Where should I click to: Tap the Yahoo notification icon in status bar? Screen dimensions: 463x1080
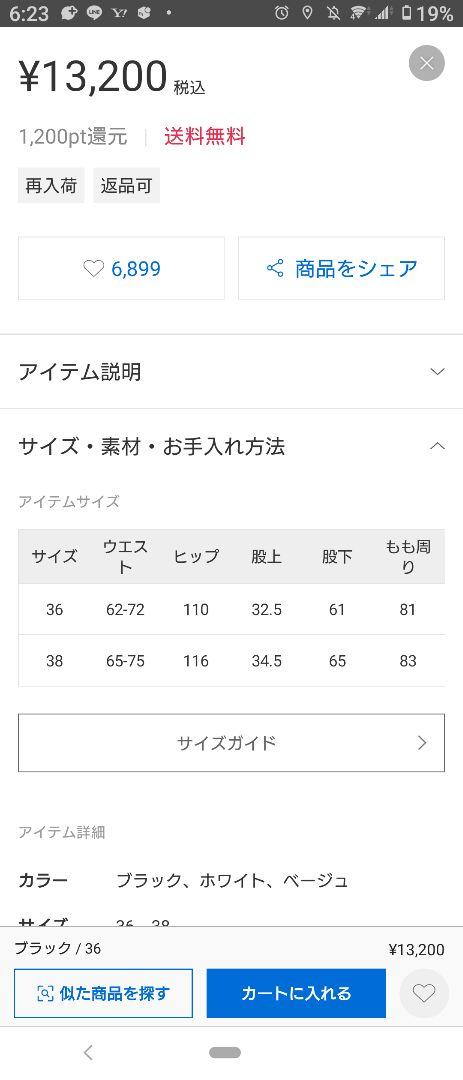pos(119,12)
